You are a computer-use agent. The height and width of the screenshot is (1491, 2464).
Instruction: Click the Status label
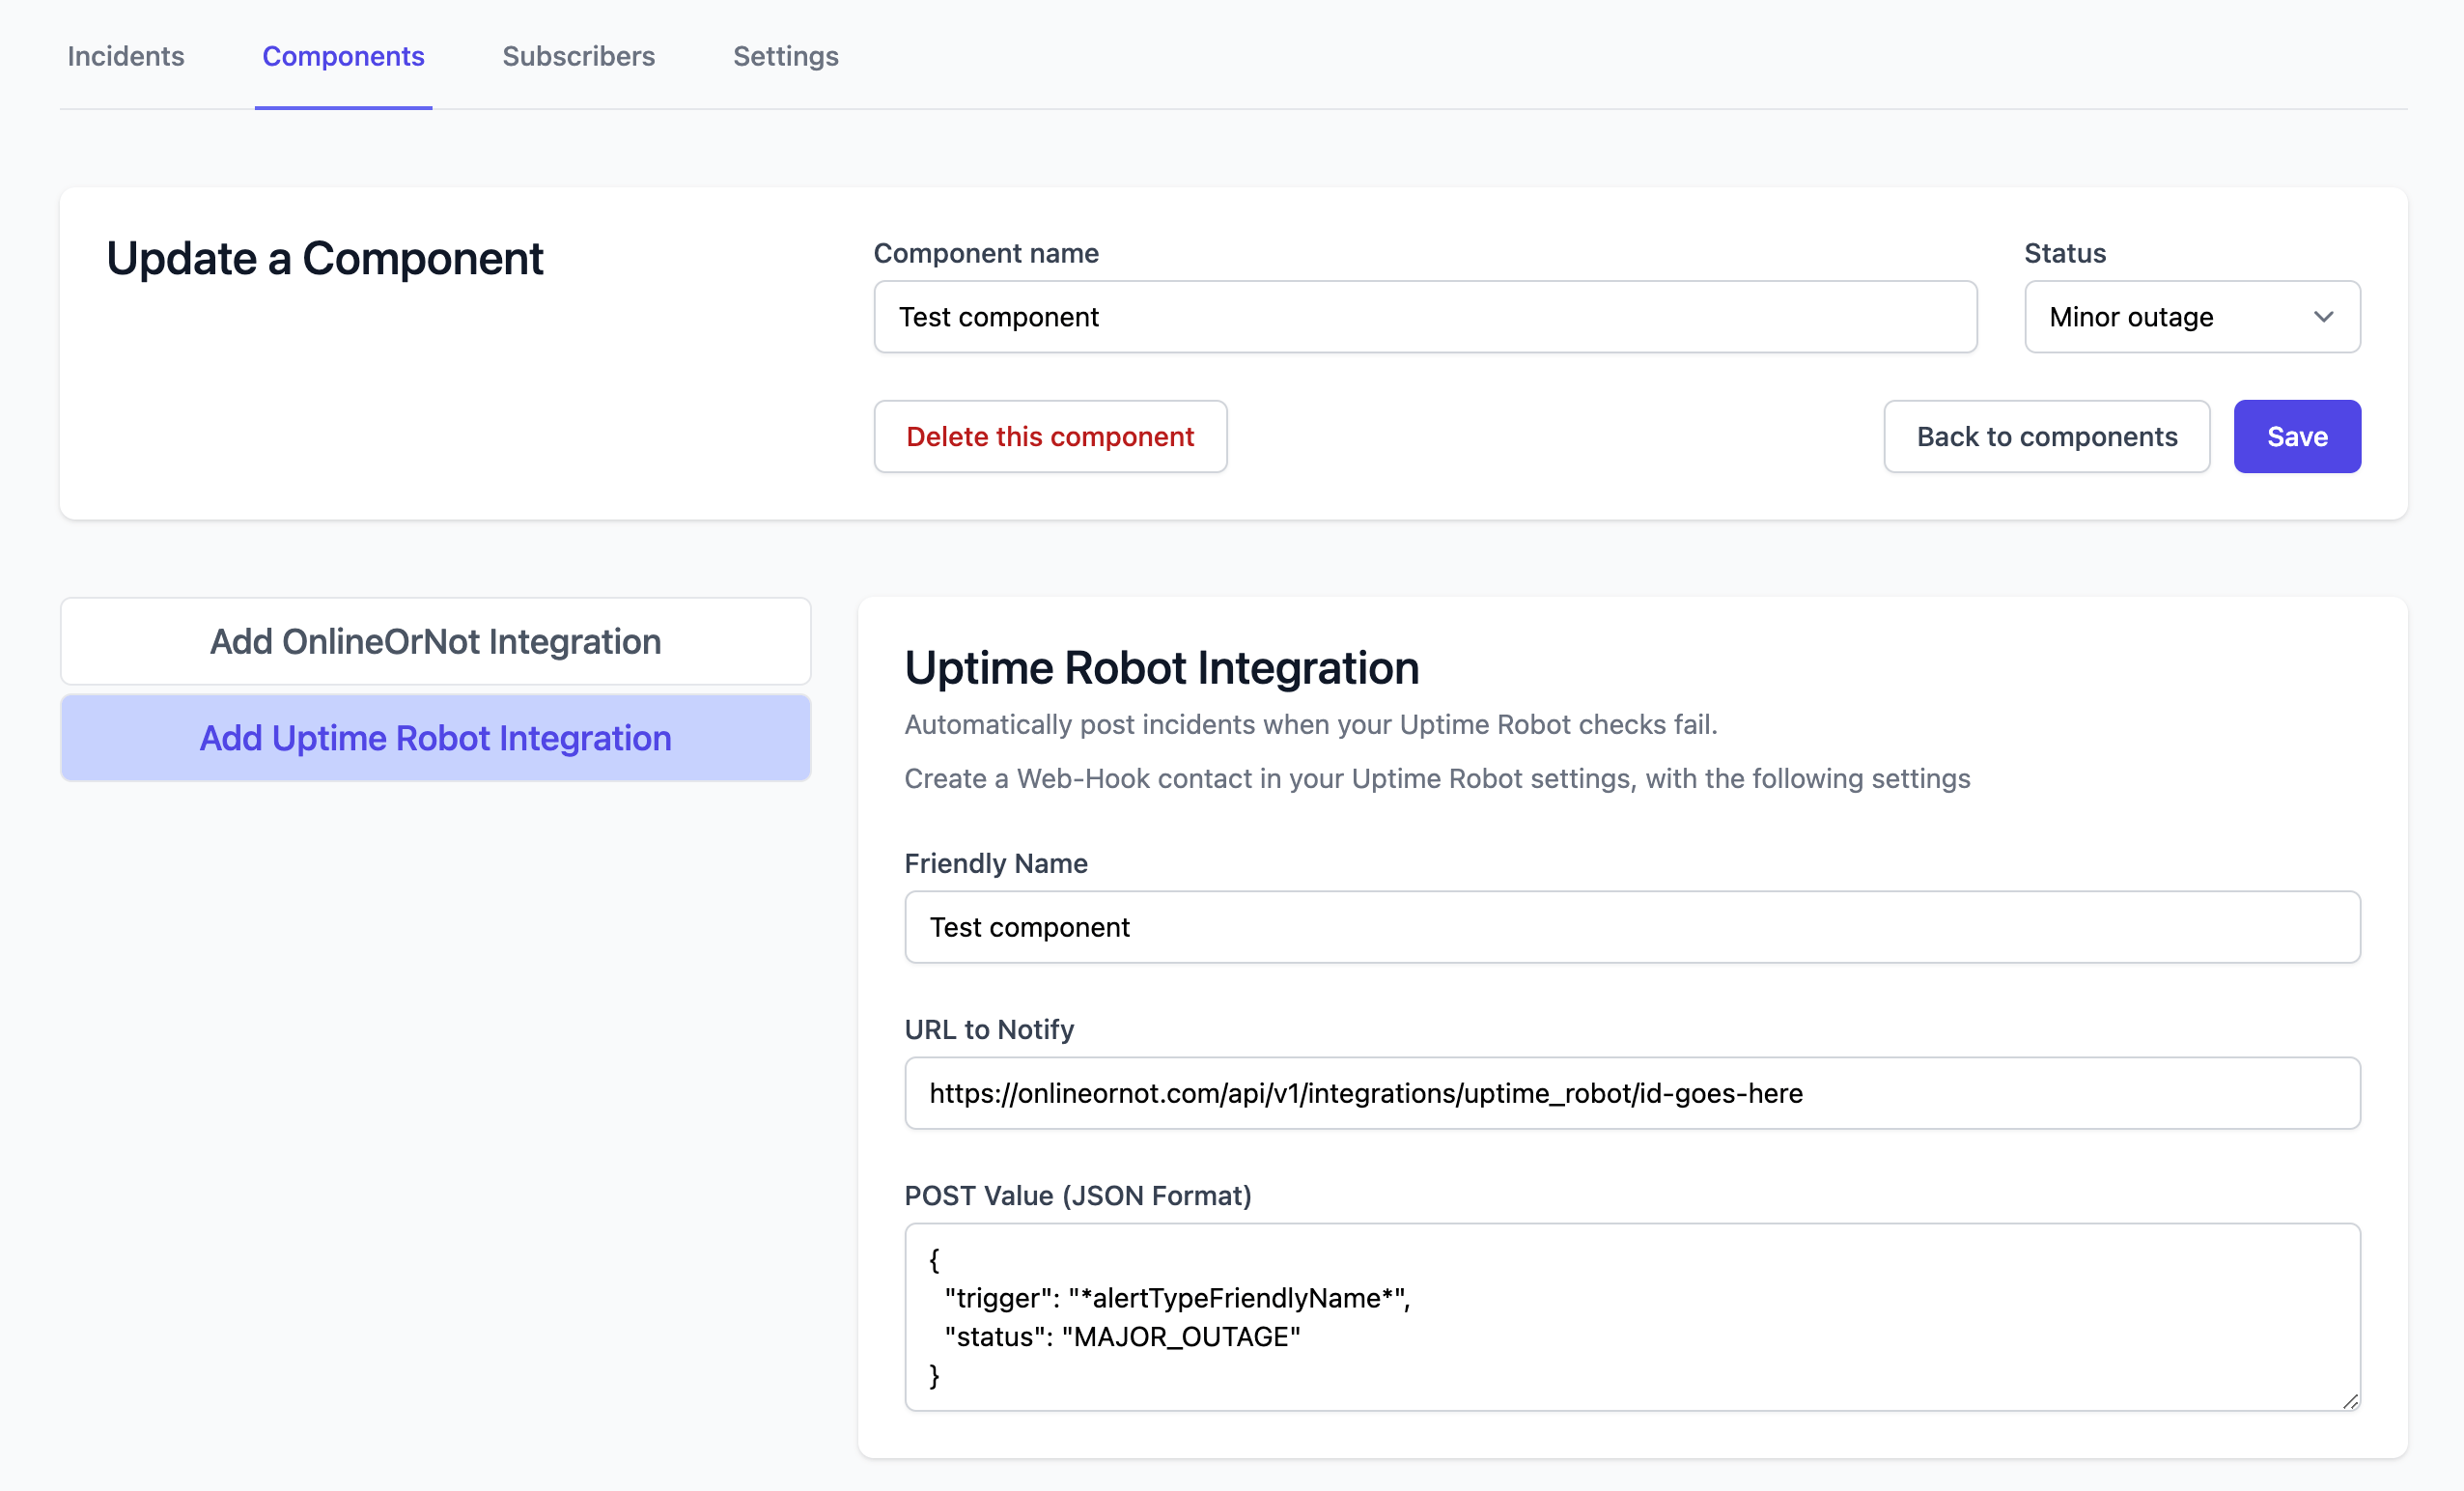tap(2065, 253)
